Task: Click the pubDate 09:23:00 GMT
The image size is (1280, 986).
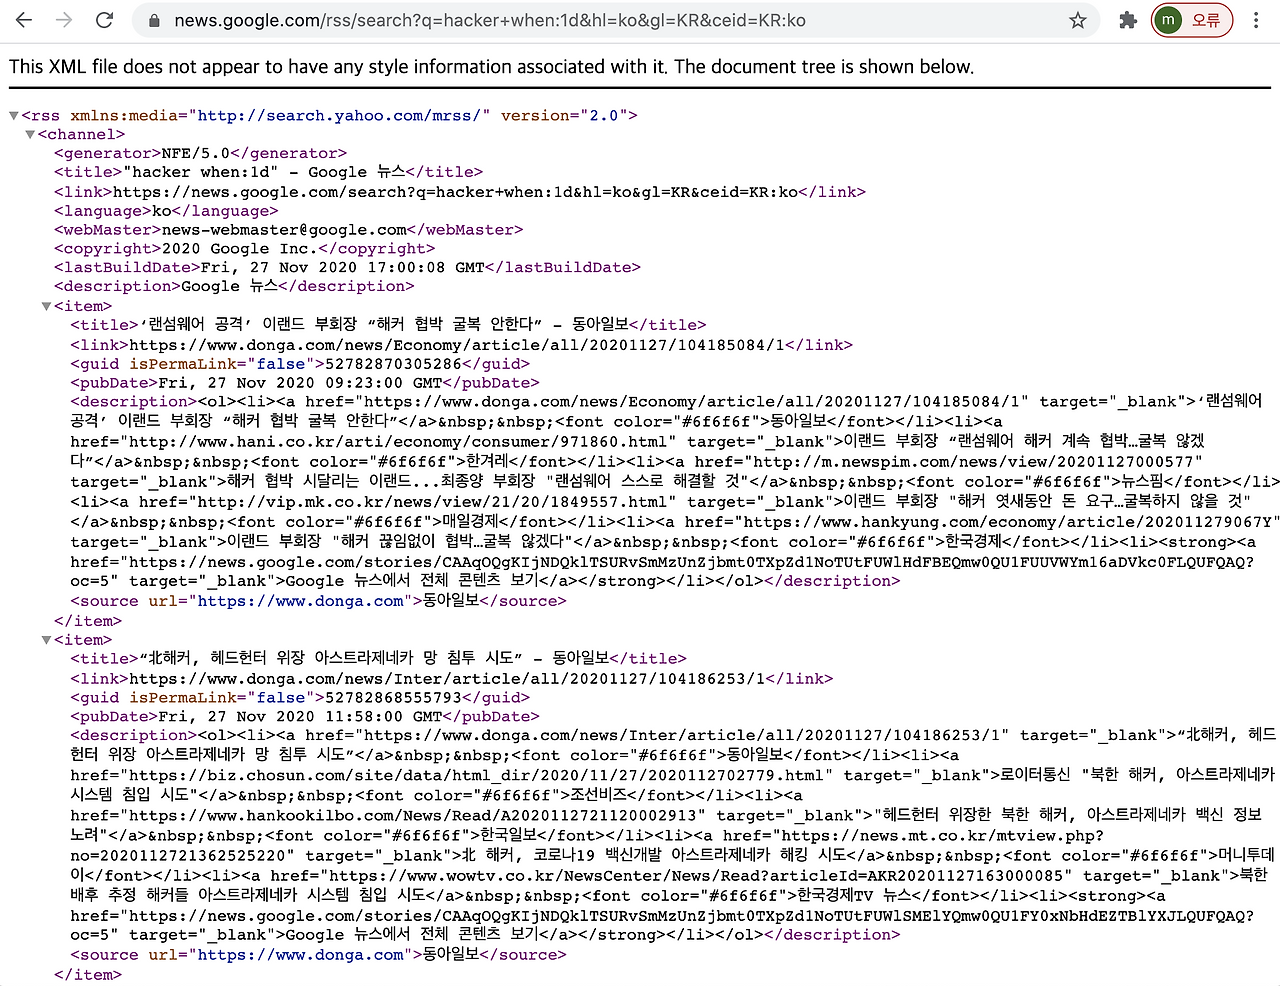Action: click(x=298, y=383)
